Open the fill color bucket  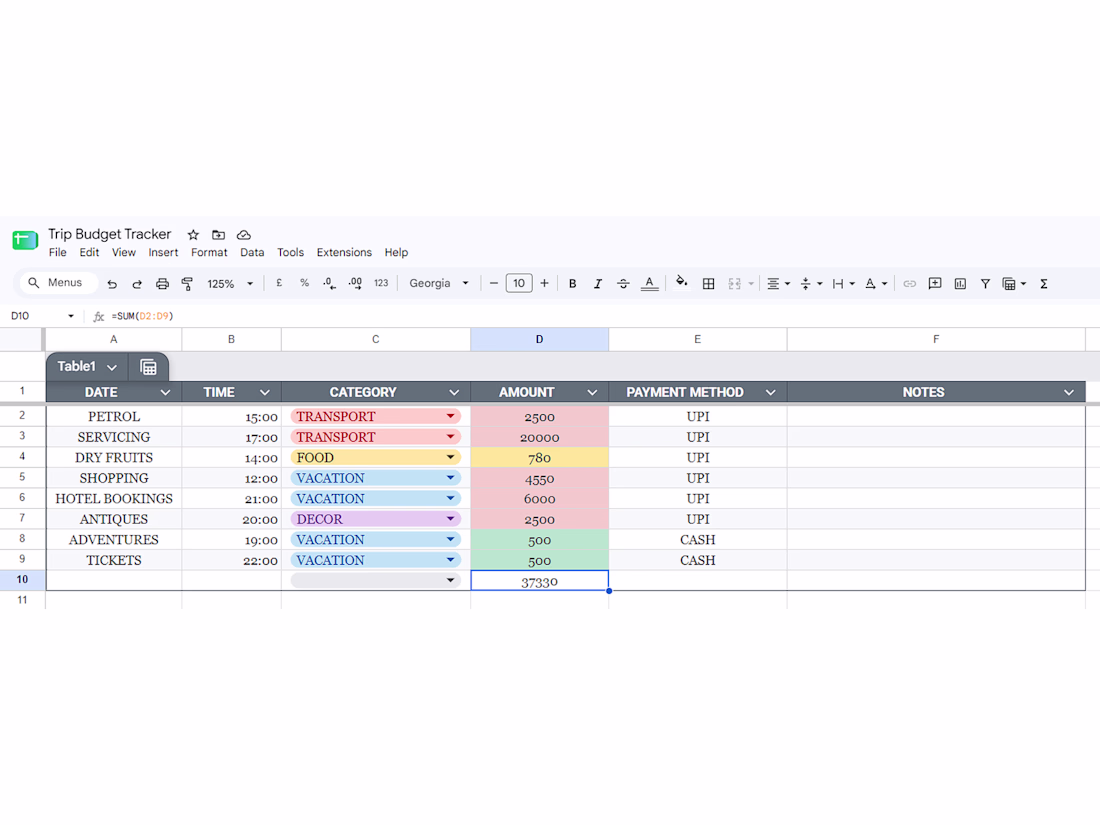pos(681,283)
